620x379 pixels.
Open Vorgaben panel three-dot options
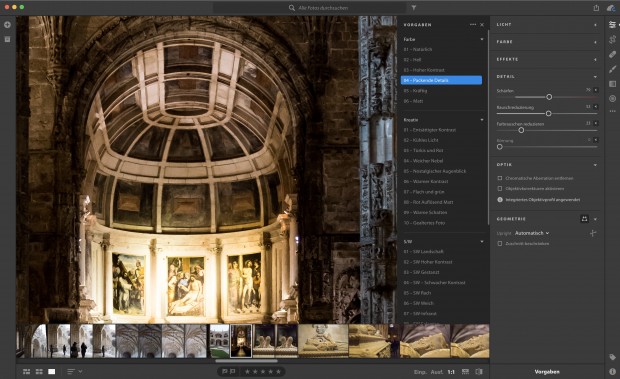473,25
